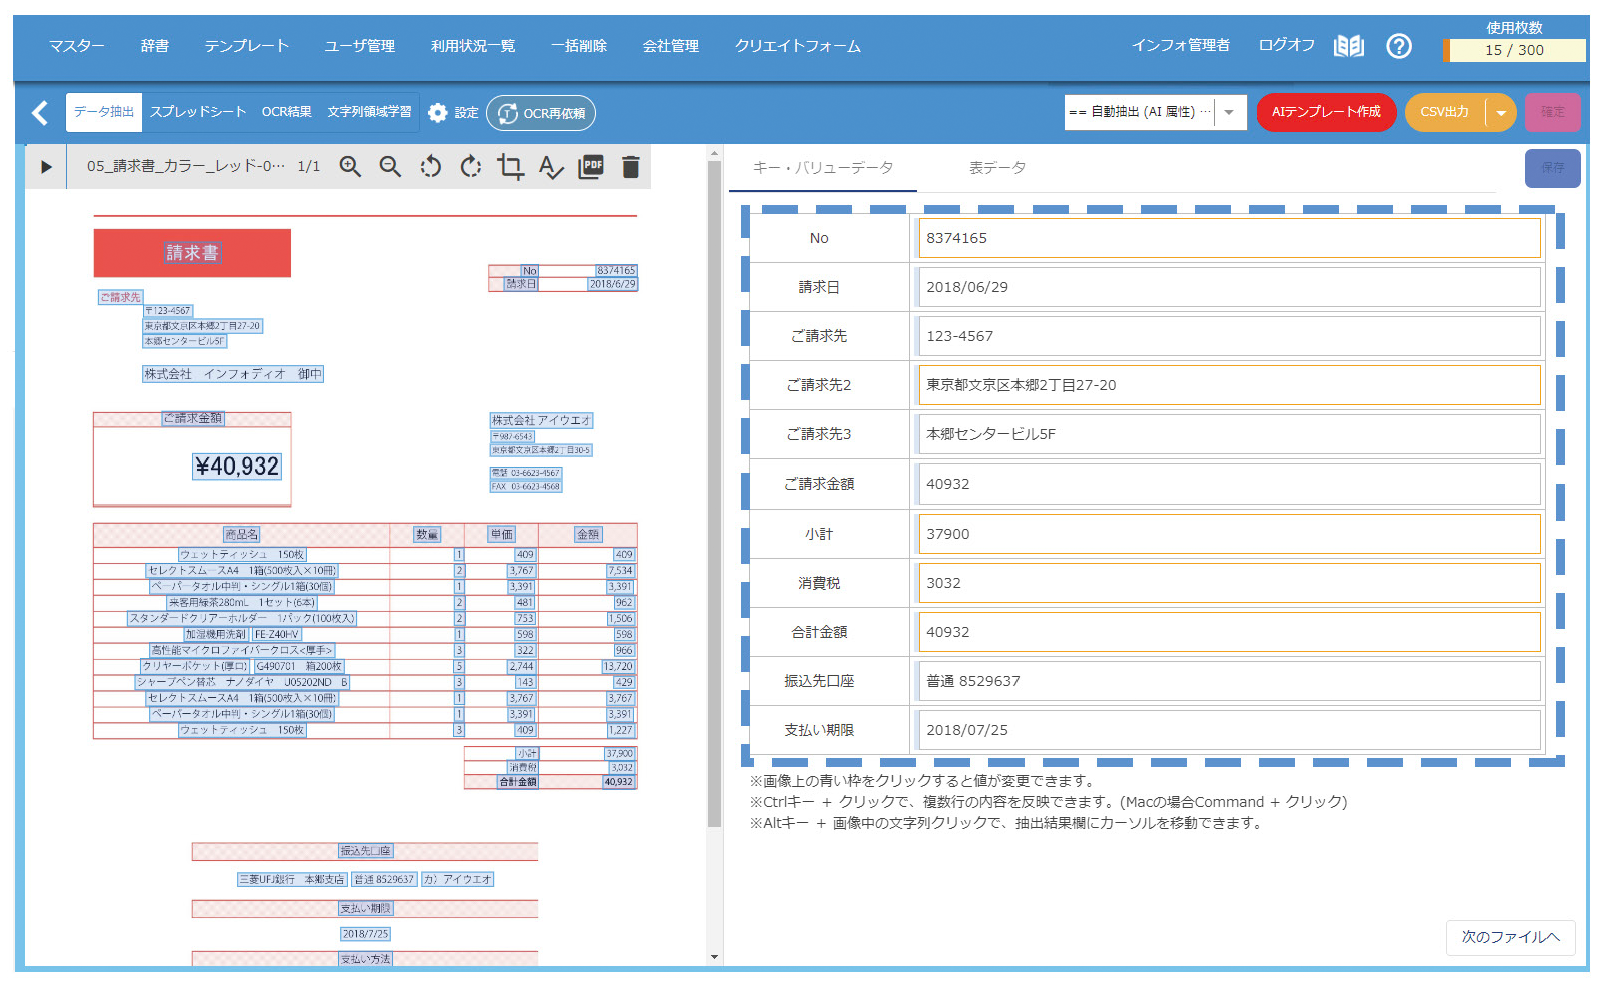Zoom in on the invoice image
The width and height of the screenshot is (1605, 988).
(350, 167)
